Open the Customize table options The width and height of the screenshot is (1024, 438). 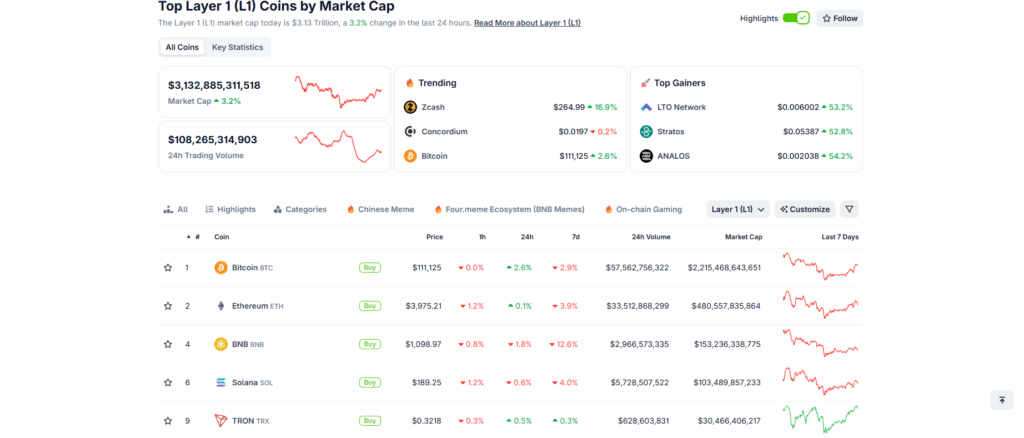(804, 209)
